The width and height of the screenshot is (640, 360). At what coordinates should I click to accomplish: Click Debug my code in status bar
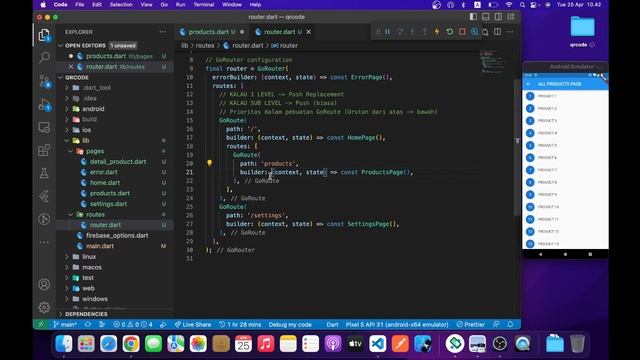[x=290, y=324]
